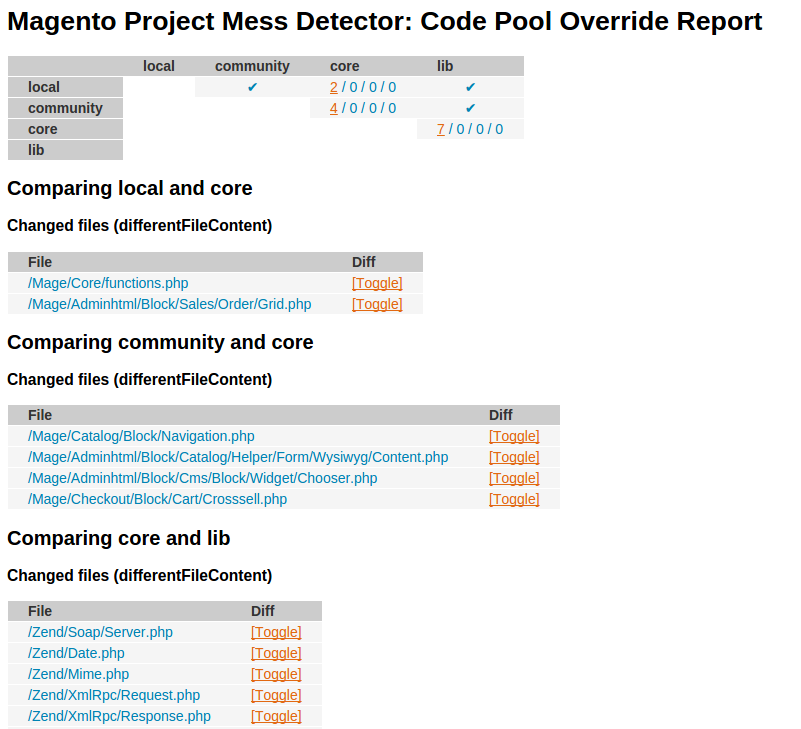This screenshot has height=729, width=801.
Task: Click 'local' column header in matrix
Action: click(x=159, y=66)
